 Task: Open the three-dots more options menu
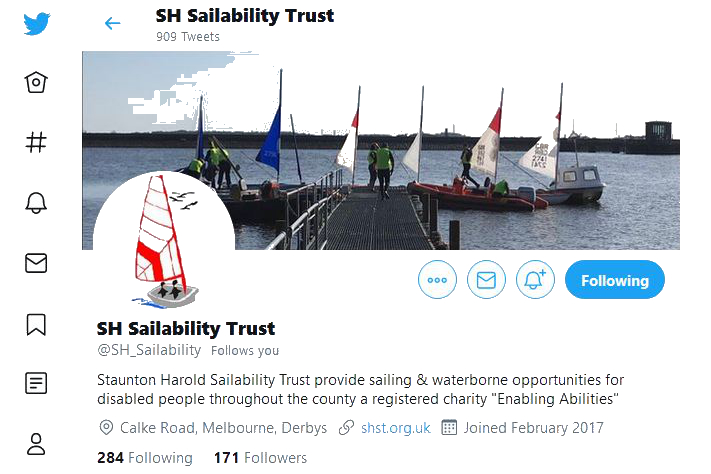coord(437,280)
